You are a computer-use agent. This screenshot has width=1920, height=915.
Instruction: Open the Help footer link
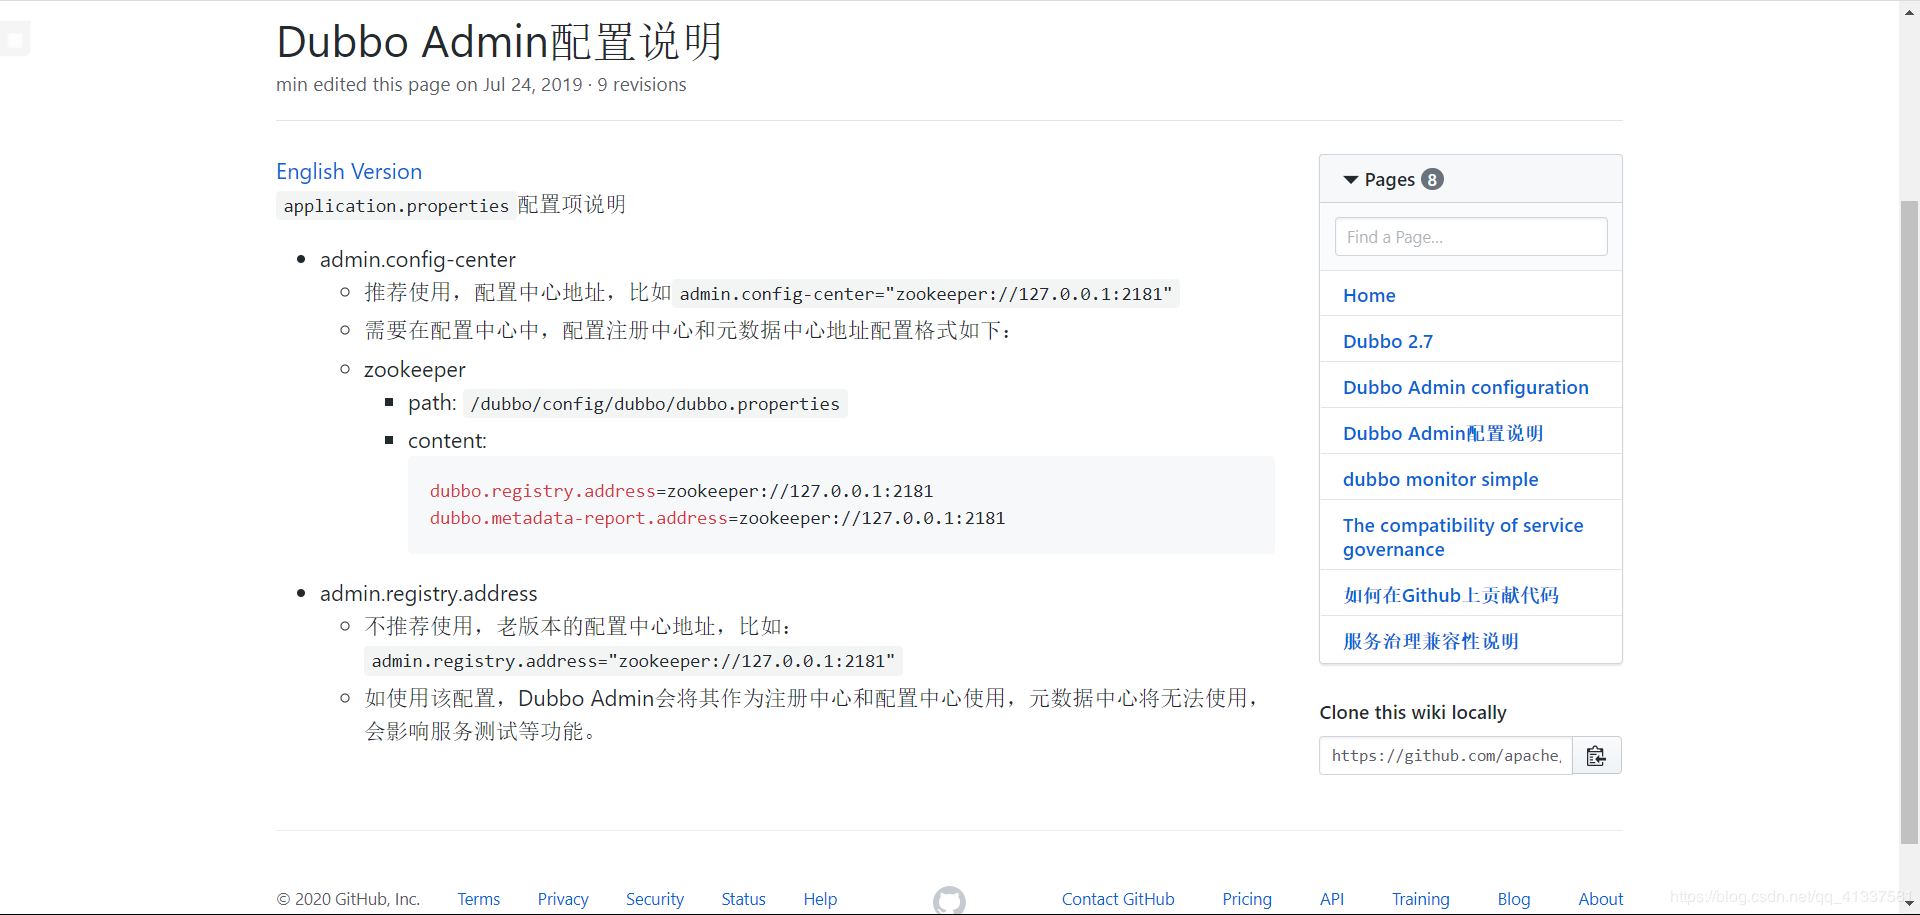820,899
